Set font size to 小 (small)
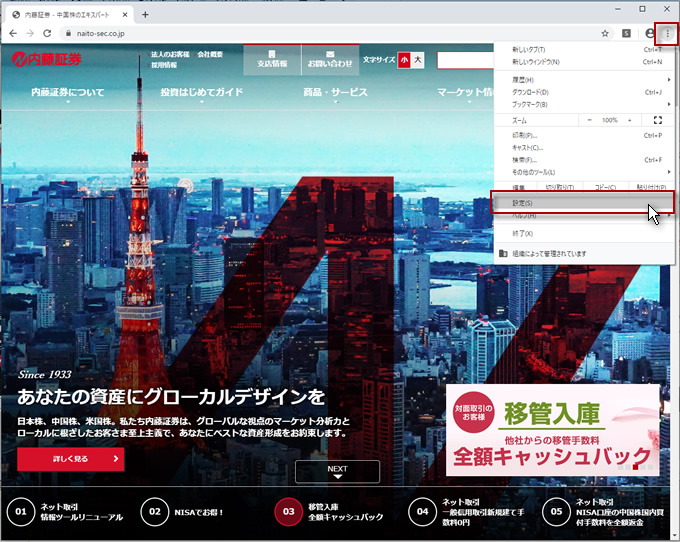680x542 pixels. 404,60
